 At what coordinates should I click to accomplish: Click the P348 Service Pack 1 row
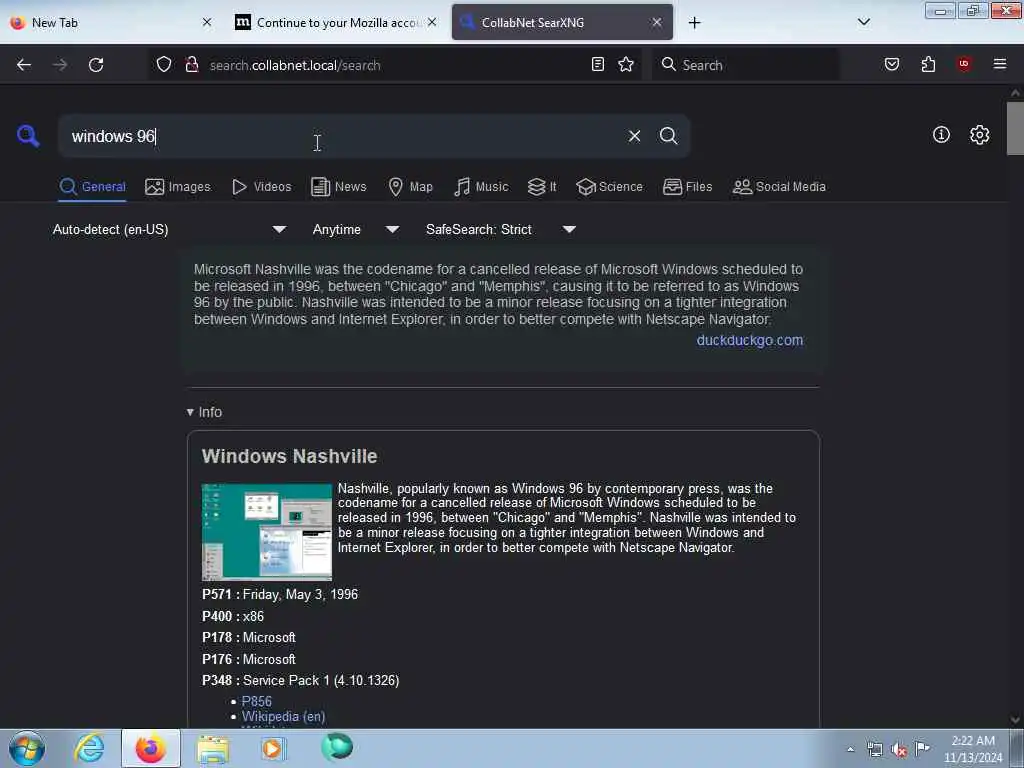pos(300,680)
